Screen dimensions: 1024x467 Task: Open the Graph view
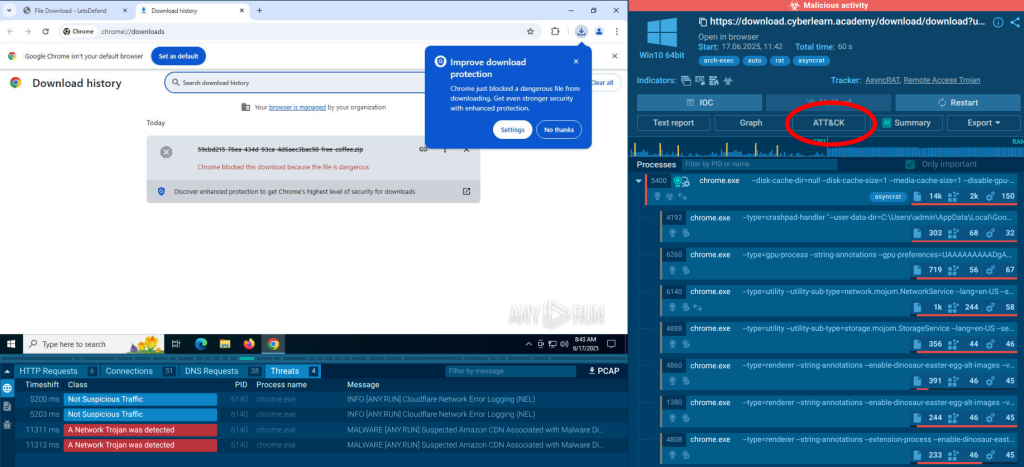(x=751, y=123)
